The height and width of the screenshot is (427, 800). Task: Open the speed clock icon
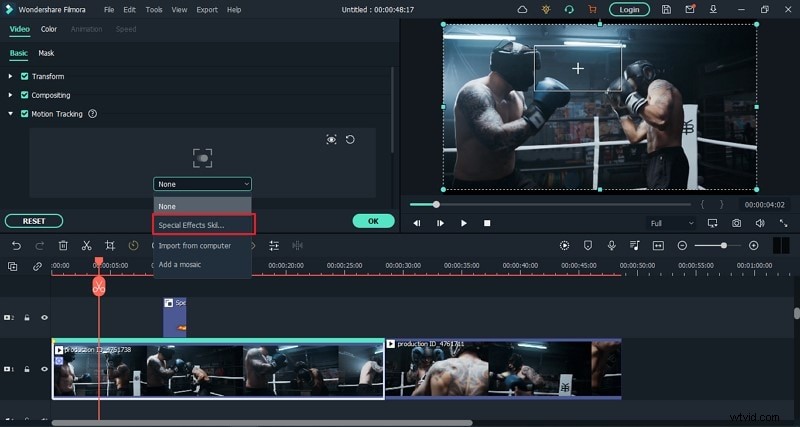pos(133,246)
